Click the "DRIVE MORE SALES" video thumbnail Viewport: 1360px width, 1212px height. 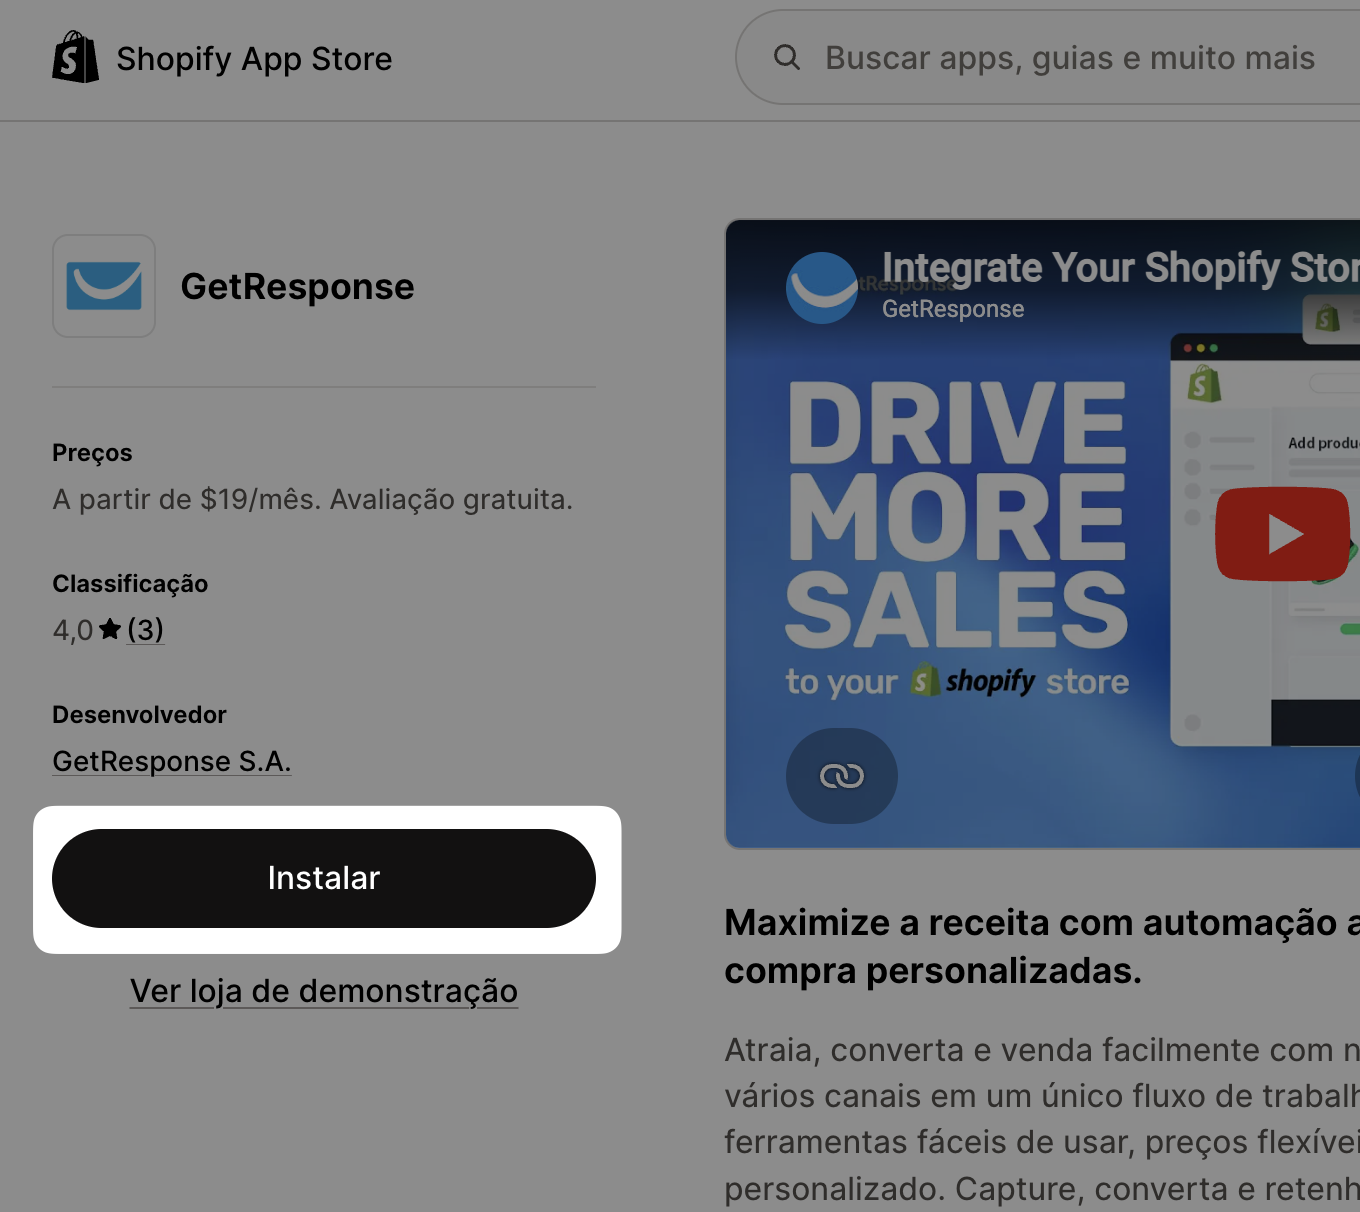(1043, 534)
